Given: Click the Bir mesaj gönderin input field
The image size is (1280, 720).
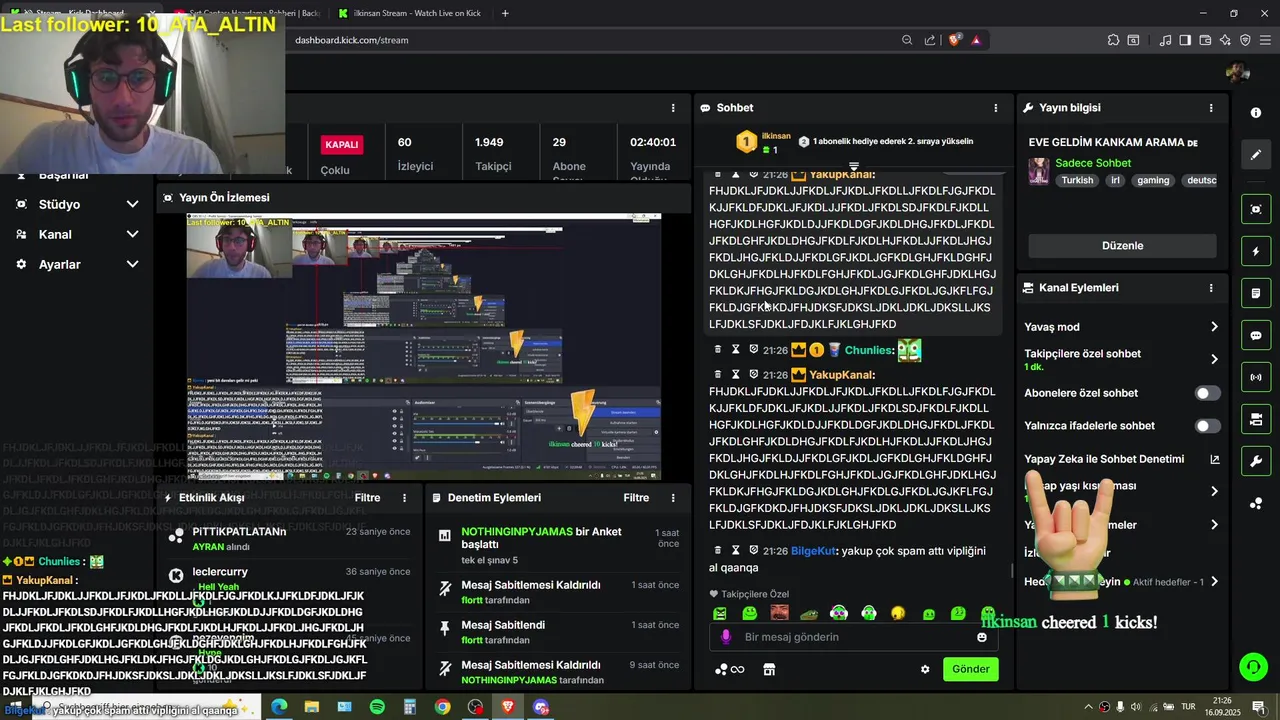Looking at the screenshot, I should 852,637.
